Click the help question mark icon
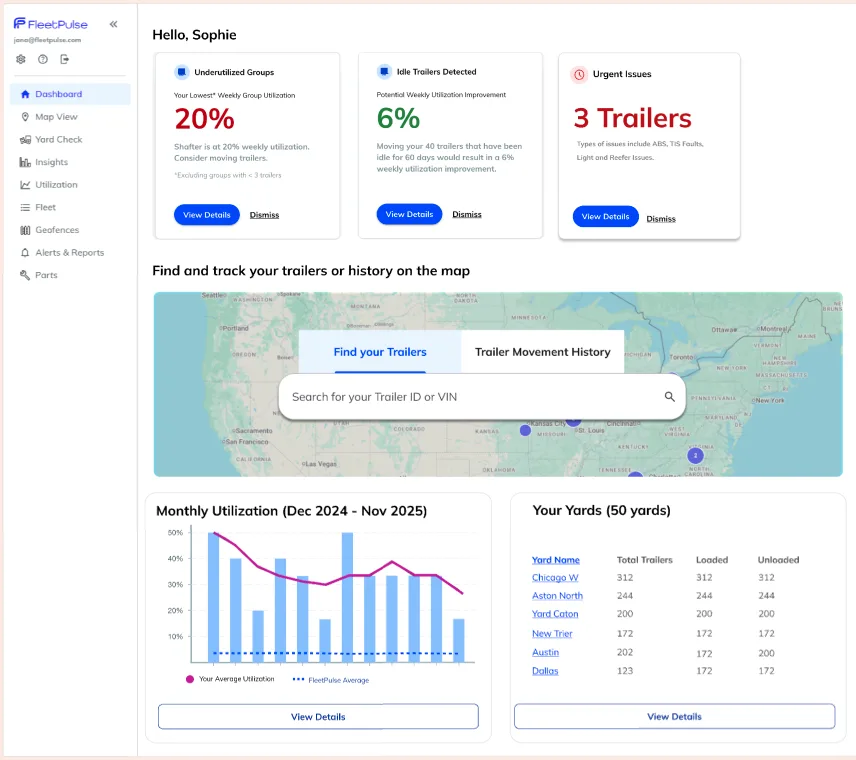This screenshot has width=856, height=760. pyautogui.click(x=43, y=59)
